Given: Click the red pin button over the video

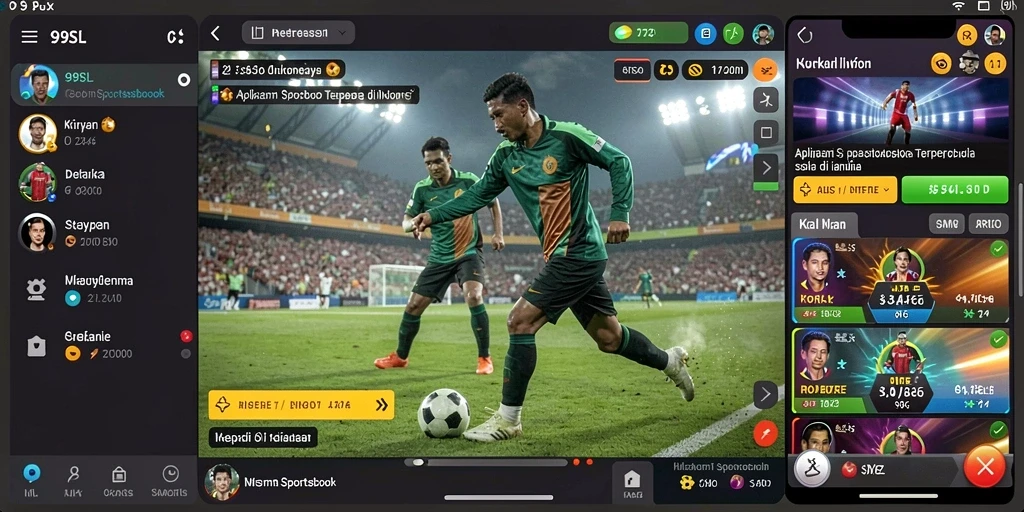Looking at the screenshot, I should click(x=765, y=433).
